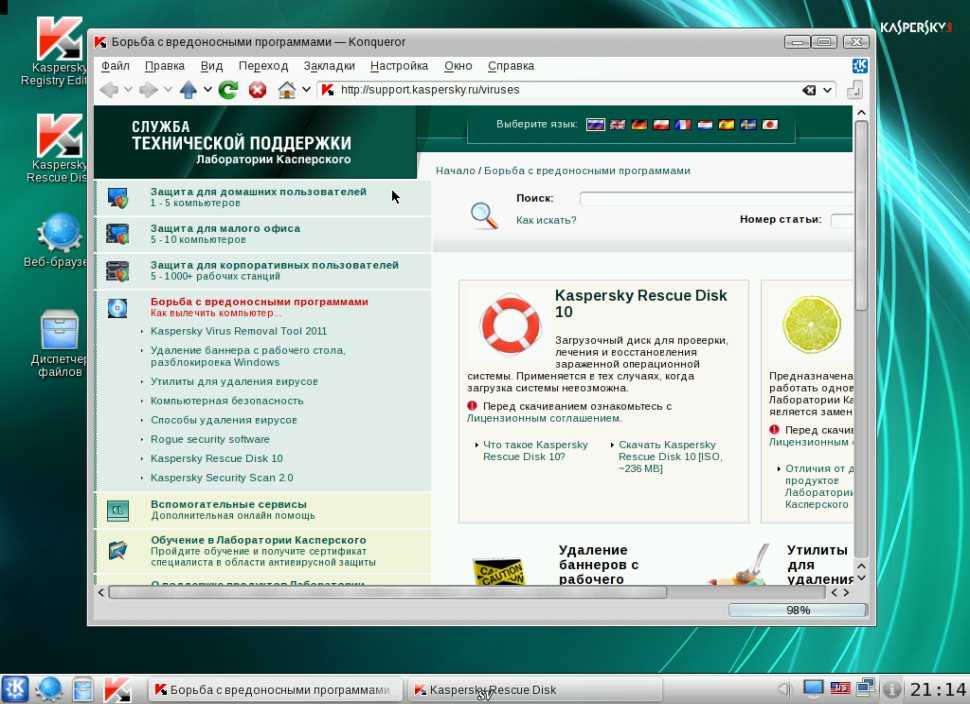Click Начало in the breadcrumb
This screenshot has height=704, width=970.
click(455, 171)
